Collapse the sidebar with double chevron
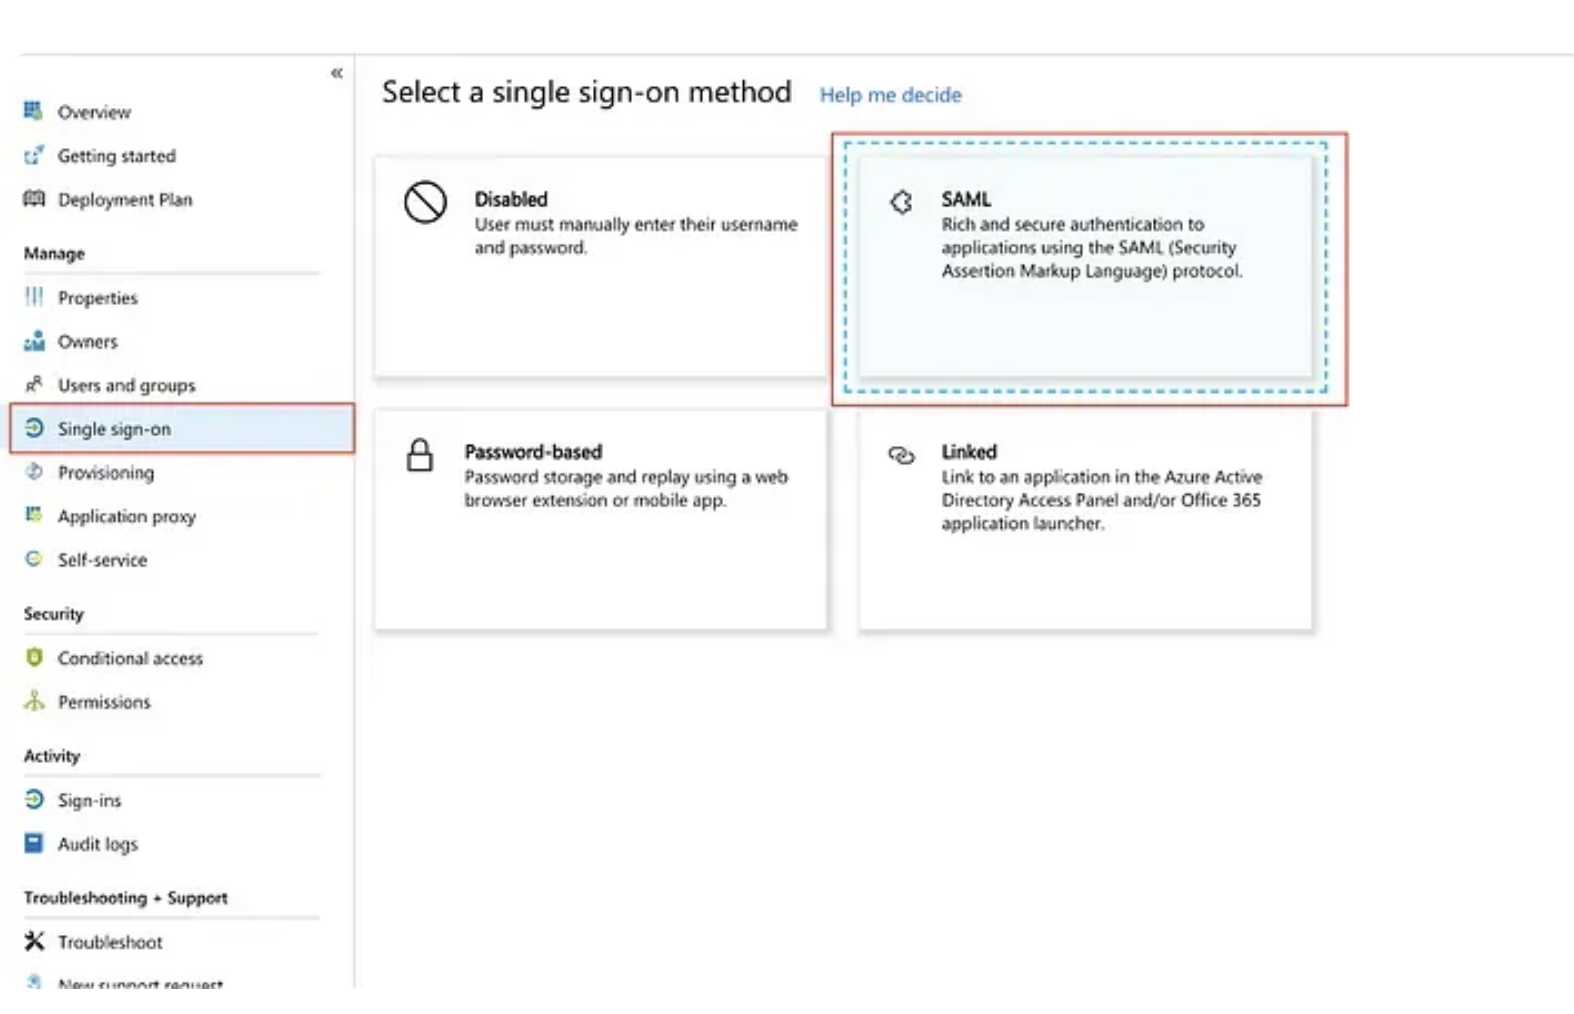 [337, 73]
